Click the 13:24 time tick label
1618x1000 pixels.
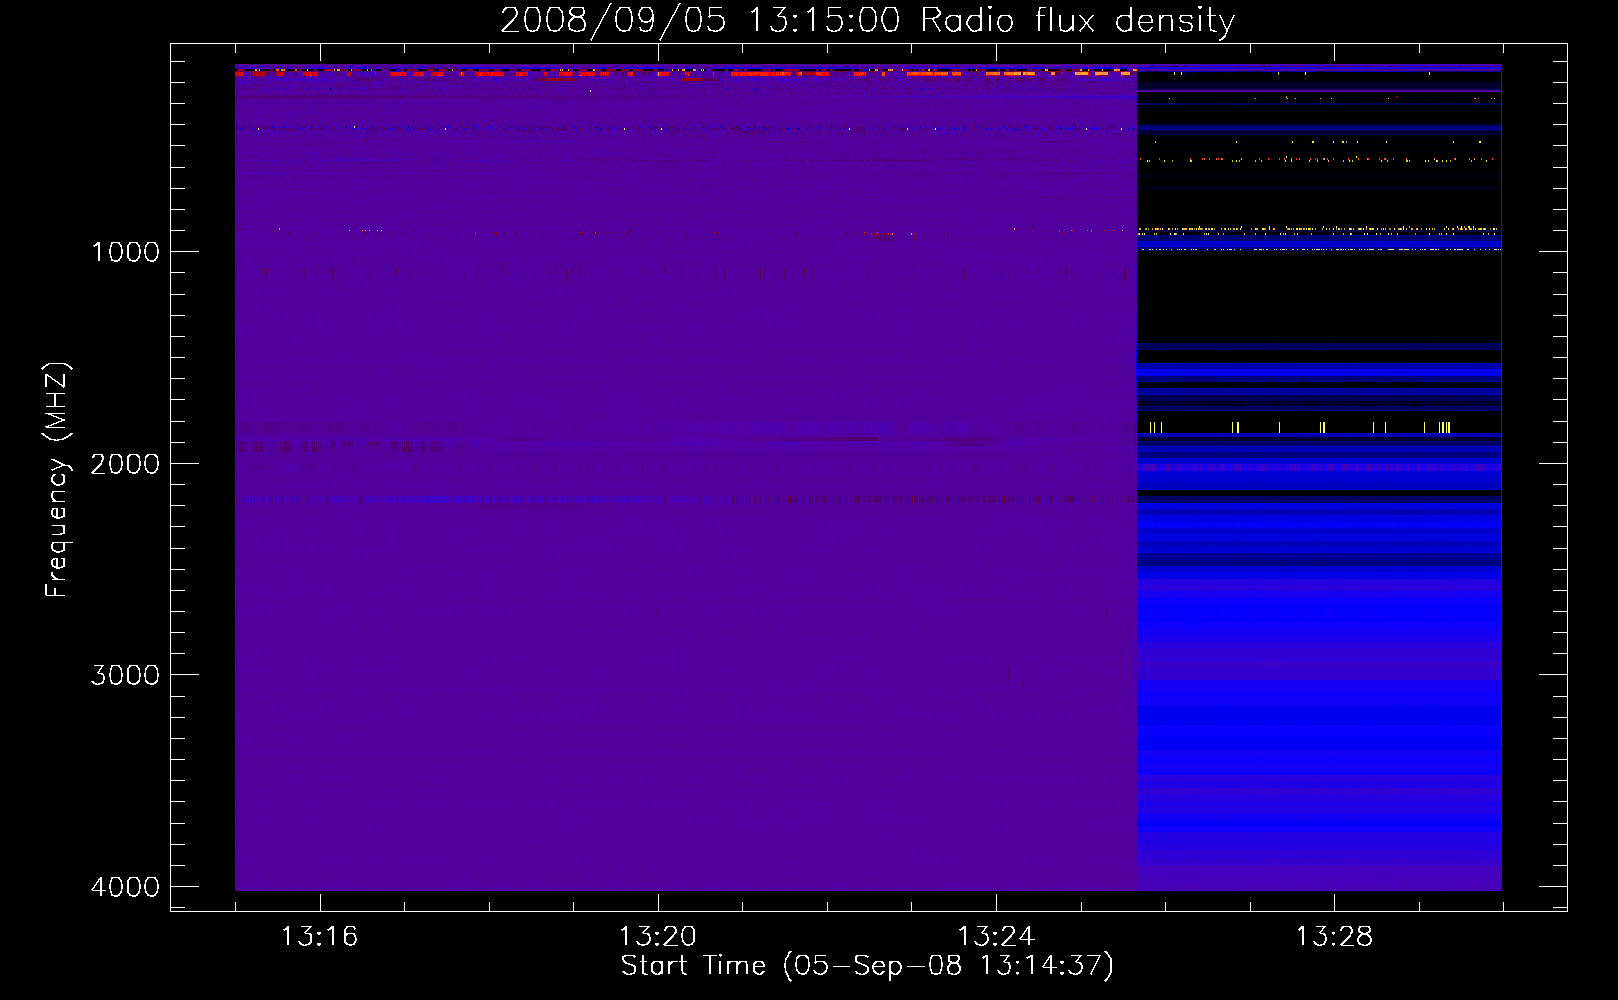click(996, 937)
